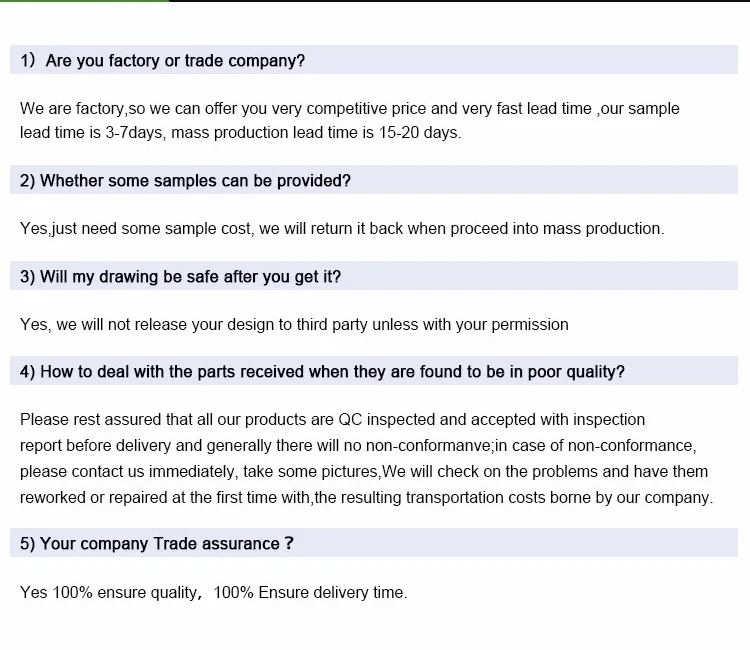
Task: Click the 'reworked or repaired' transportation costs line
Action: tap(366, 497)
